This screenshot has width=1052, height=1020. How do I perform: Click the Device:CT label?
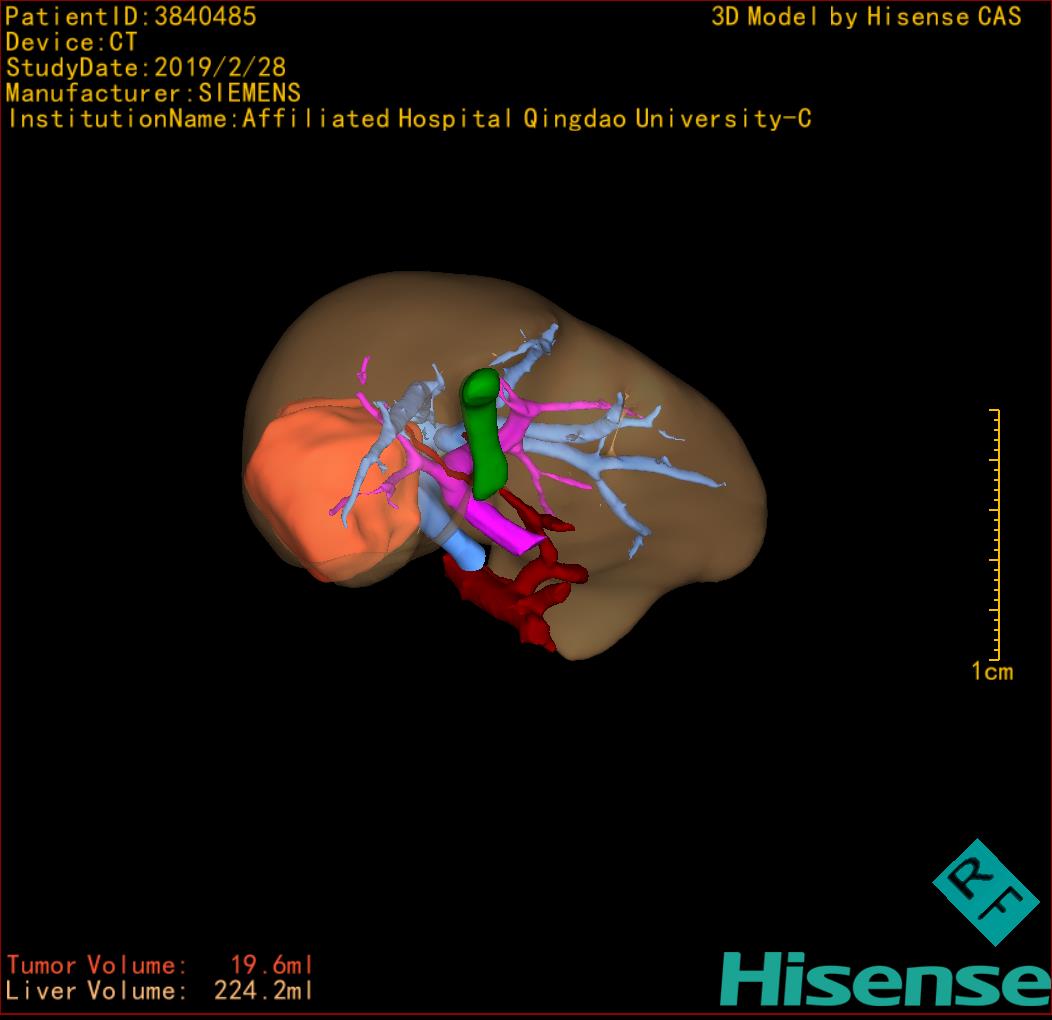tap(71, 42)
